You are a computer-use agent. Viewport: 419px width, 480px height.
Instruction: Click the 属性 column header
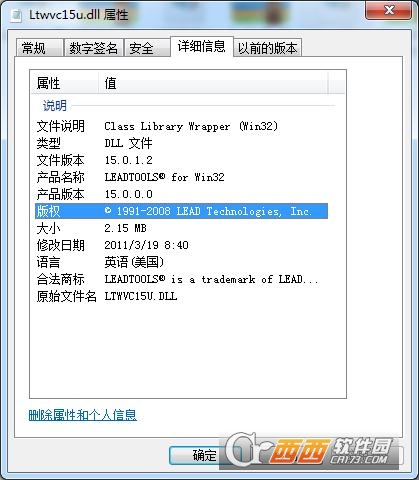[x=65, y=83]
